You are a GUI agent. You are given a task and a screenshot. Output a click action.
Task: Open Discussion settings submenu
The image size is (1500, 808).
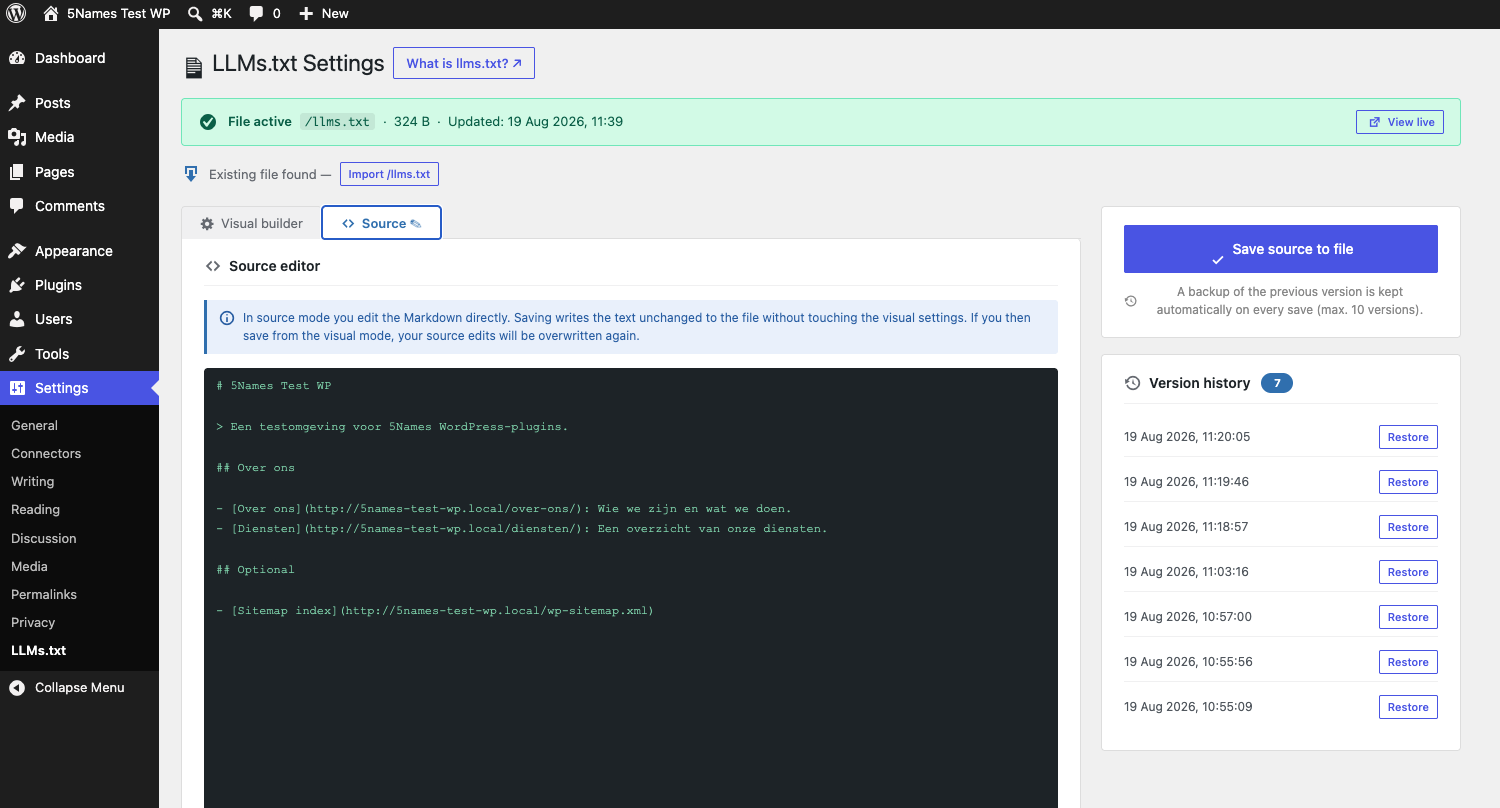43,538
